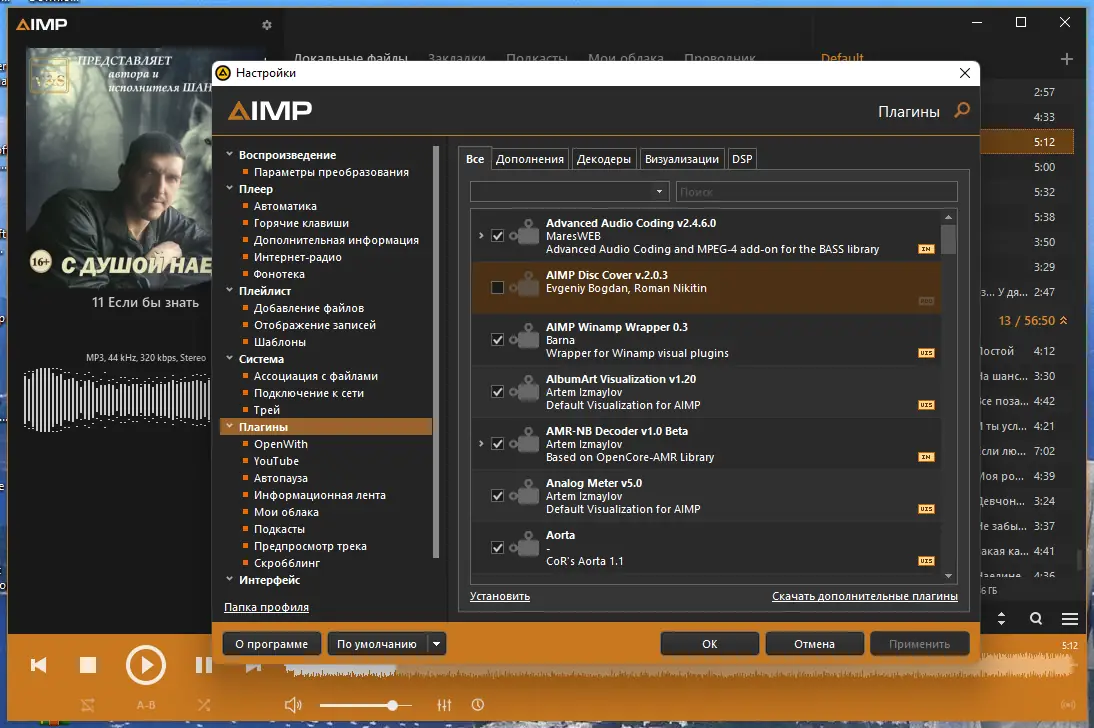Switch to the Декодеры tab
This screenshot has height=728, width=1094.
(x=604, y=159)
